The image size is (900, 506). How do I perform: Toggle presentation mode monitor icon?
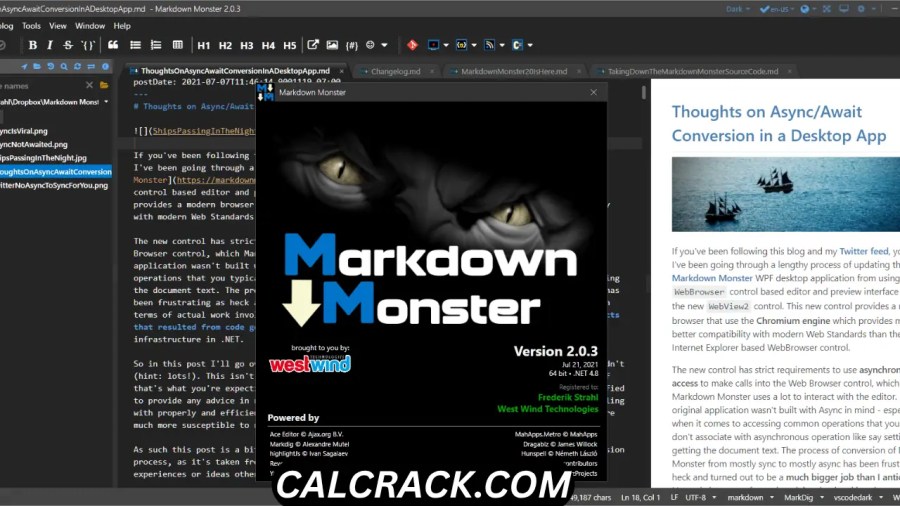(844, 9)
